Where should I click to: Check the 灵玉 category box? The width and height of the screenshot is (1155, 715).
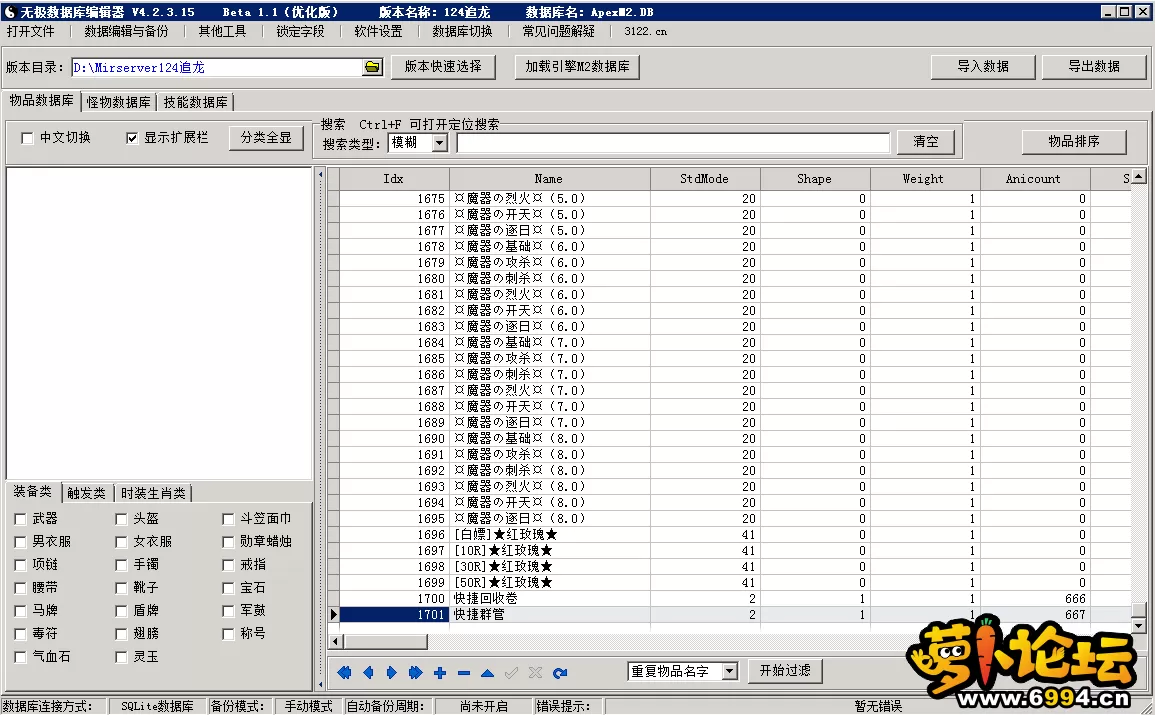pyautogui.click(x=121, y=657)
